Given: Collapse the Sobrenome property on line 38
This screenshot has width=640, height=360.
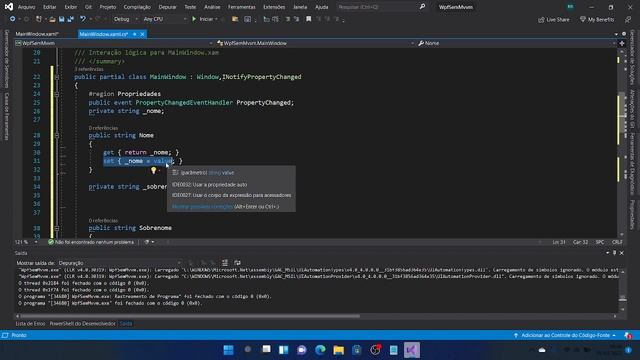Looking at the screenshot, I should pyautogui.click(x=57, y=228).
